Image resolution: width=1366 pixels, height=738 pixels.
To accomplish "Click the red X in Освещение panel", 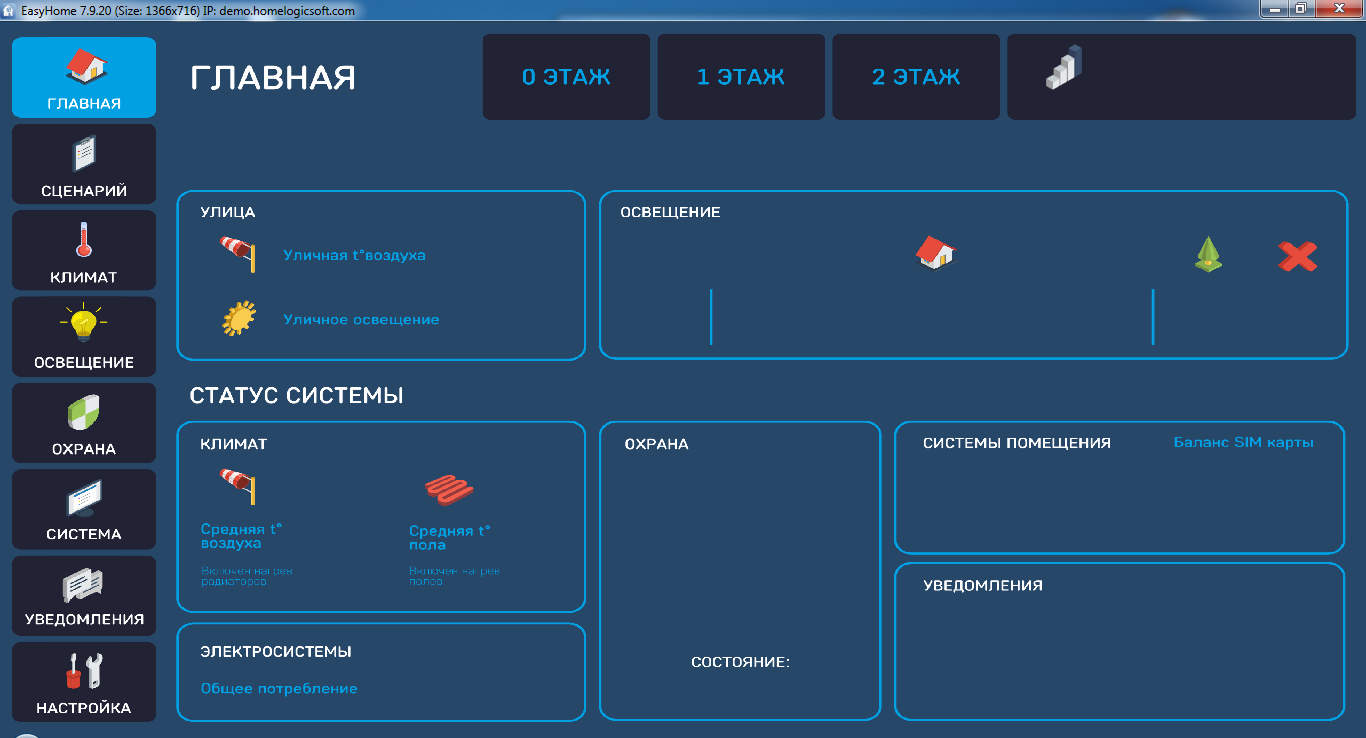I will tap(1297, 257).
